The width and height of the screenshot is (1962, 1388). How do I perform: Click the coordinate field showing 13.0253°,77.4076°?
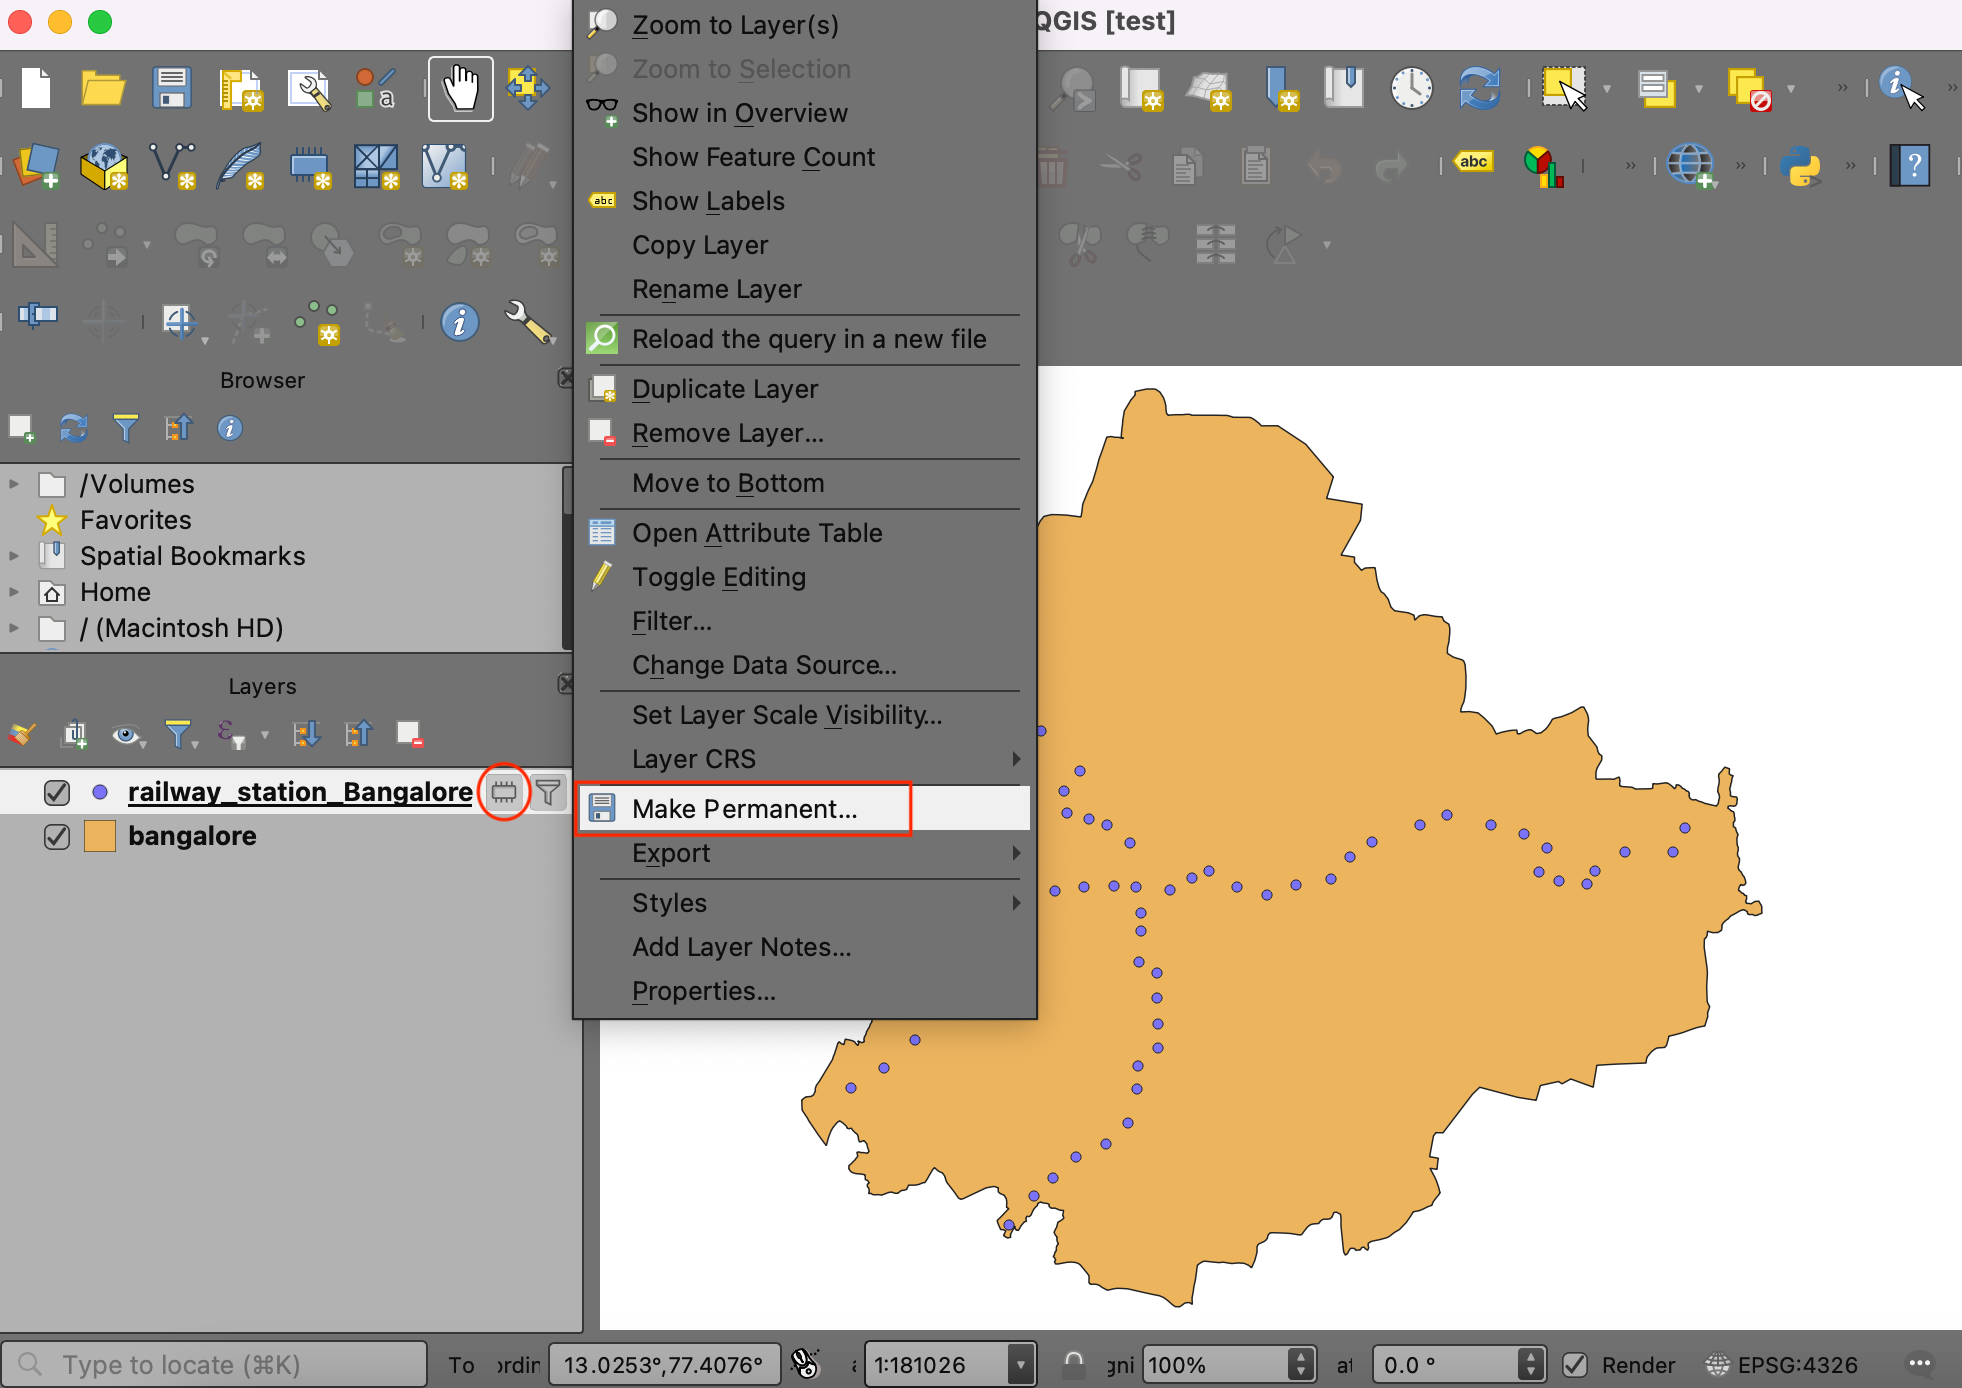point(664,1364)
